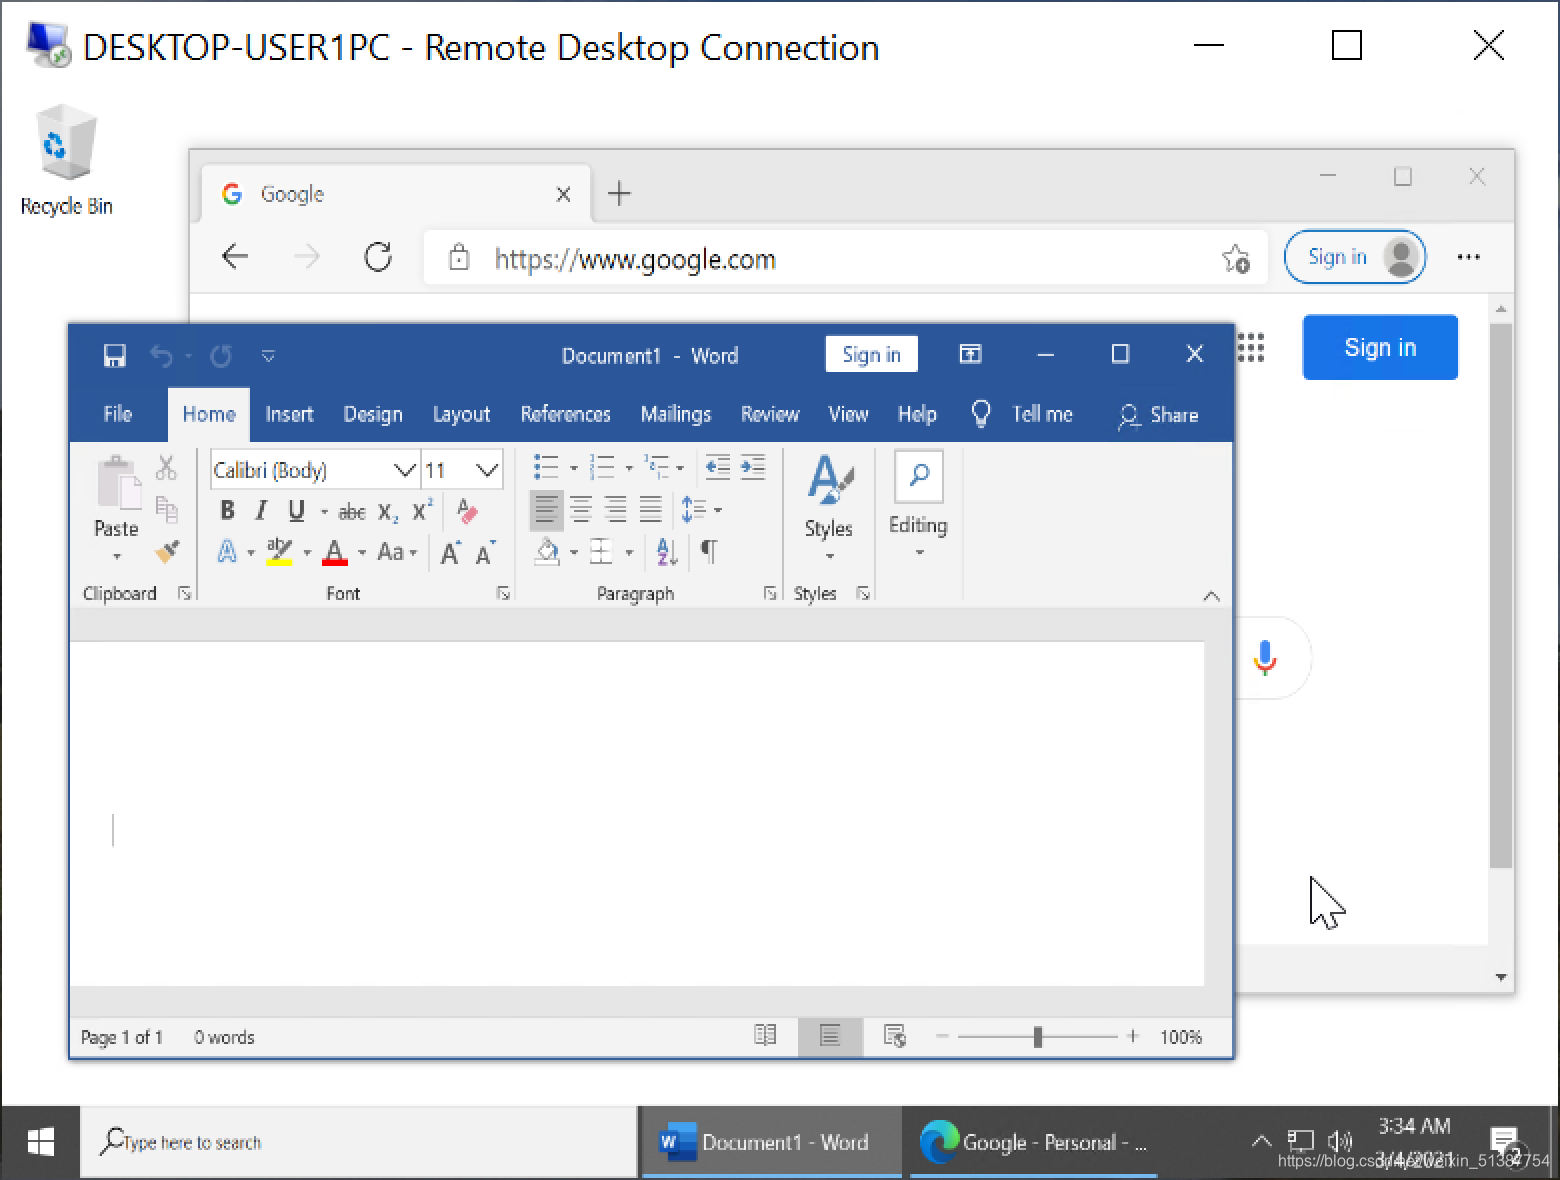Click Sign in button in Word

tap(872, 354)
